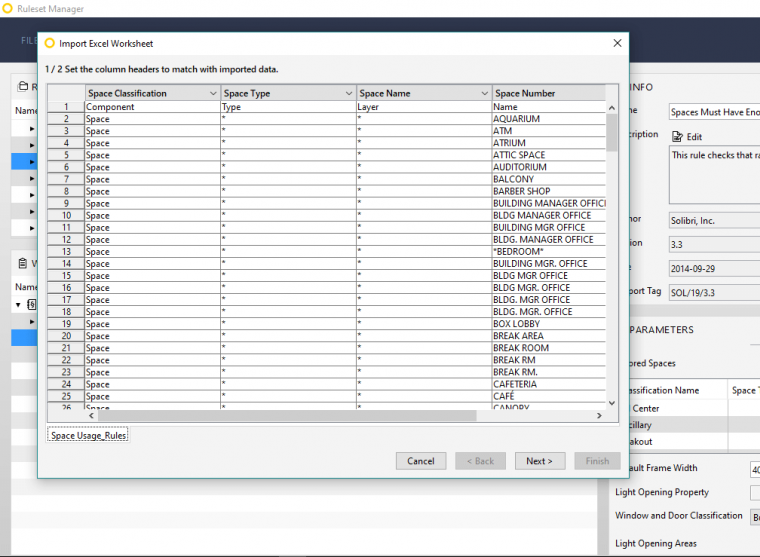
Task: Select the BOX LOBBY cell
Action: pos(549,324)
